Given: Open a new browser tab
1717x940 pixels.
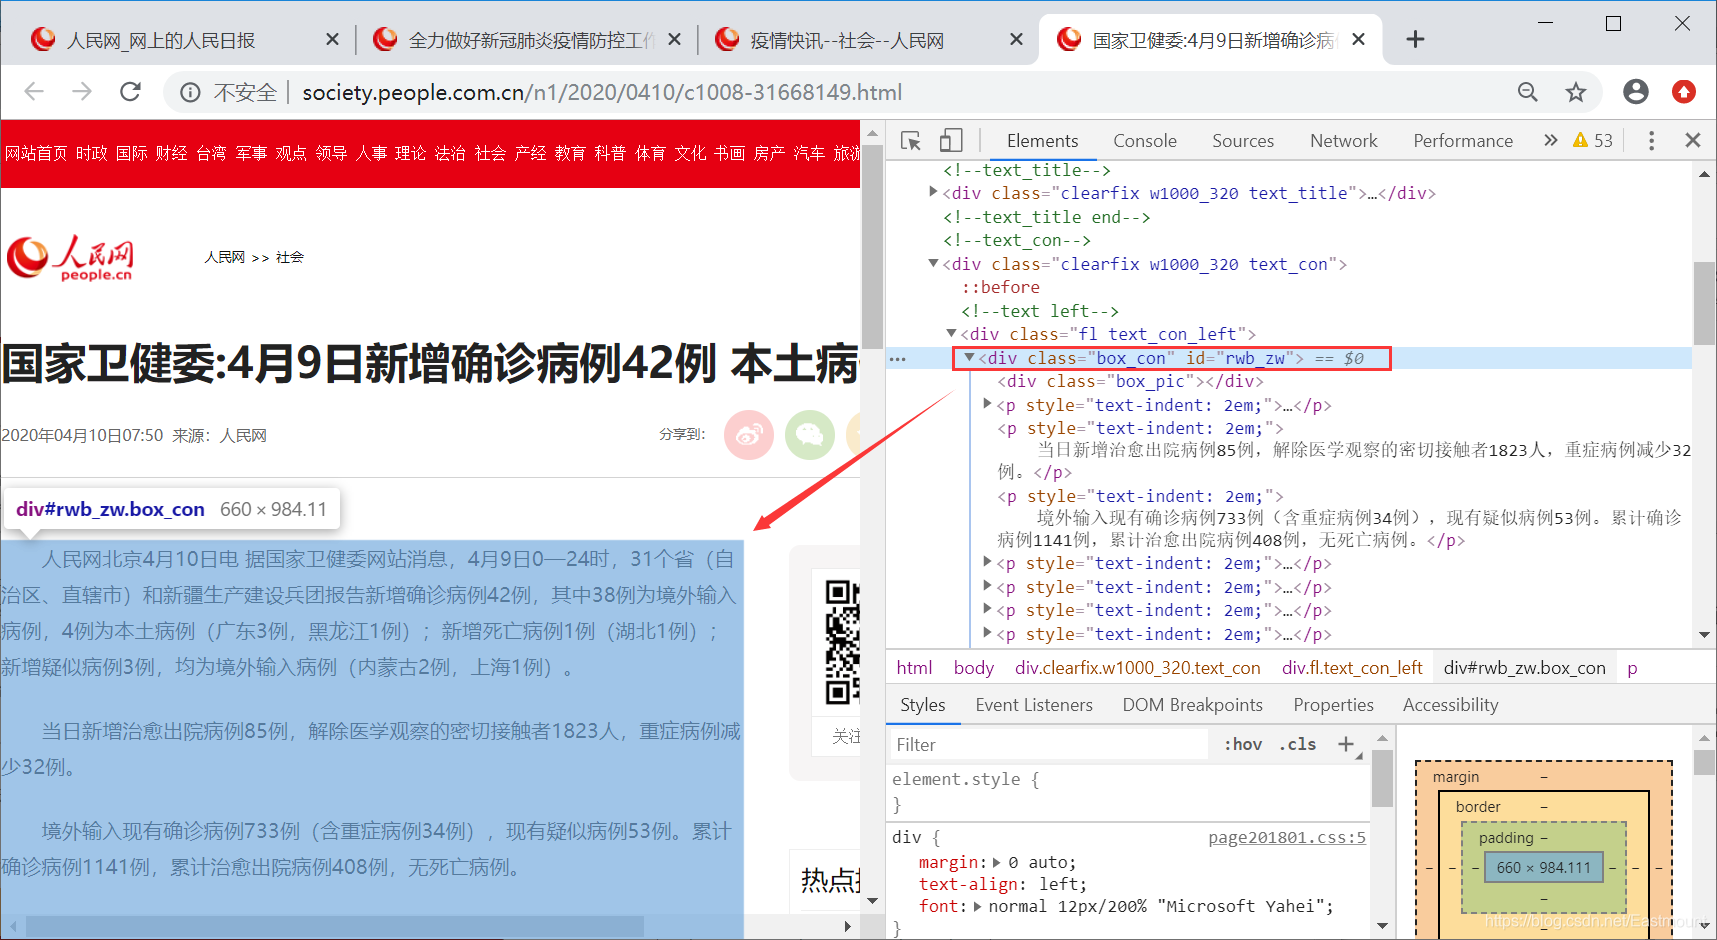Looking at the screenshot, I should pyautogui.click(x=1415, y=39).
